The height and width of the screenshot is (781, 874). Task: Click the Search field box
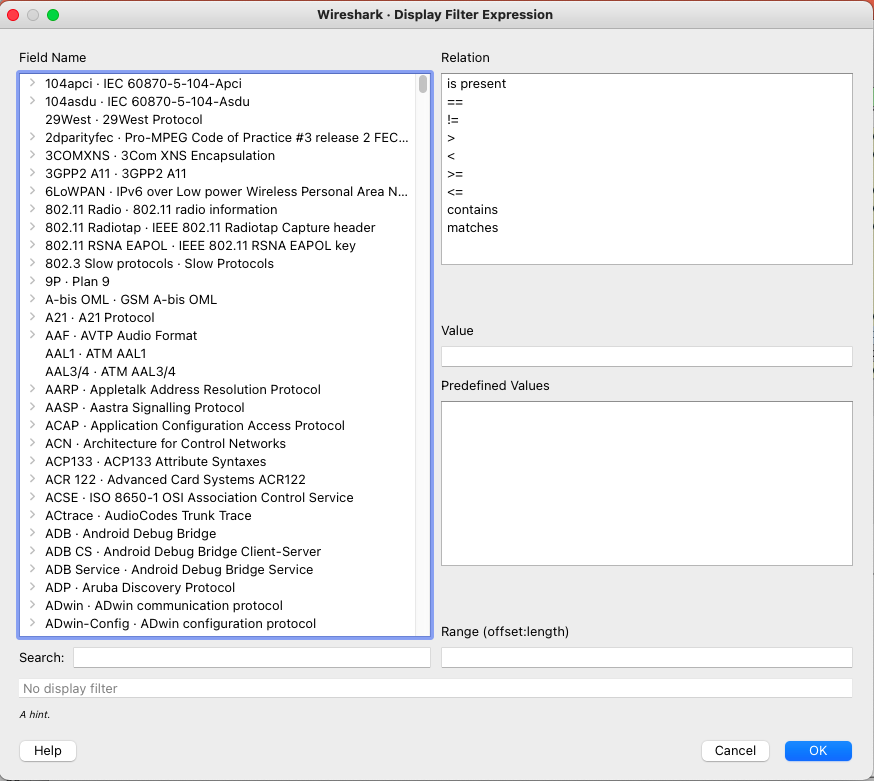[x=251, y=658]
